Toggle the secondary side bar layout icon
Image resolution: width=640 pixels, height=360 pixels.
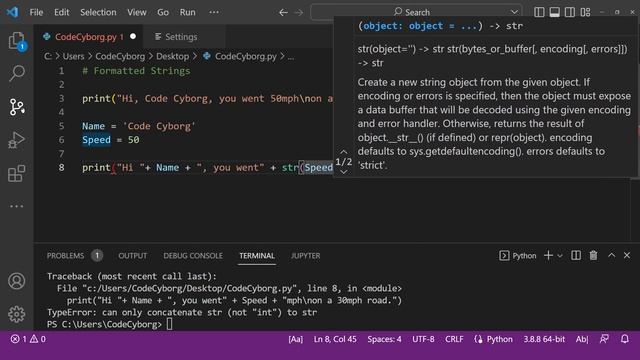[x=570, y=12]
